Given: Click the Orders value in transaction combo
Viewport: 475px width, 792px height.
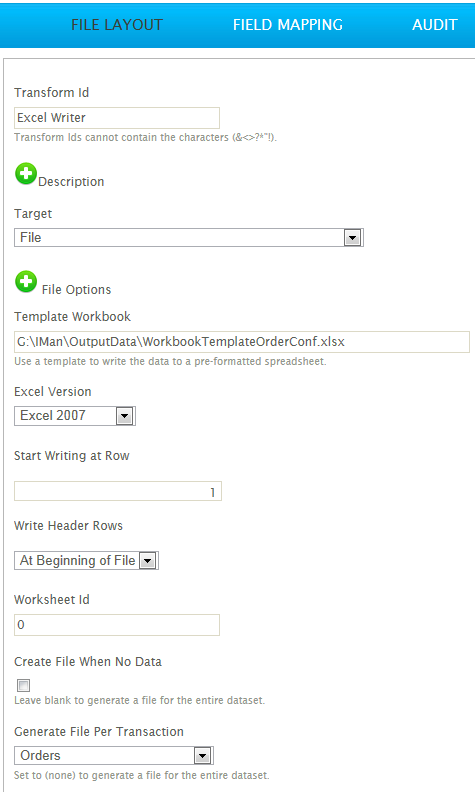Looking at the screenshot, I should coord(40,756).
